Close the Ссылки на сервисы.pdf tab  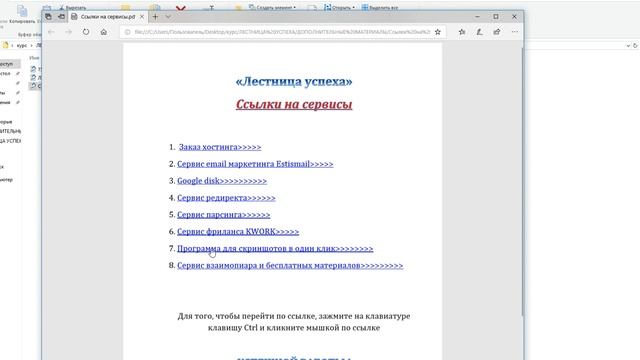pyautogui.click(x=142, y=17)
